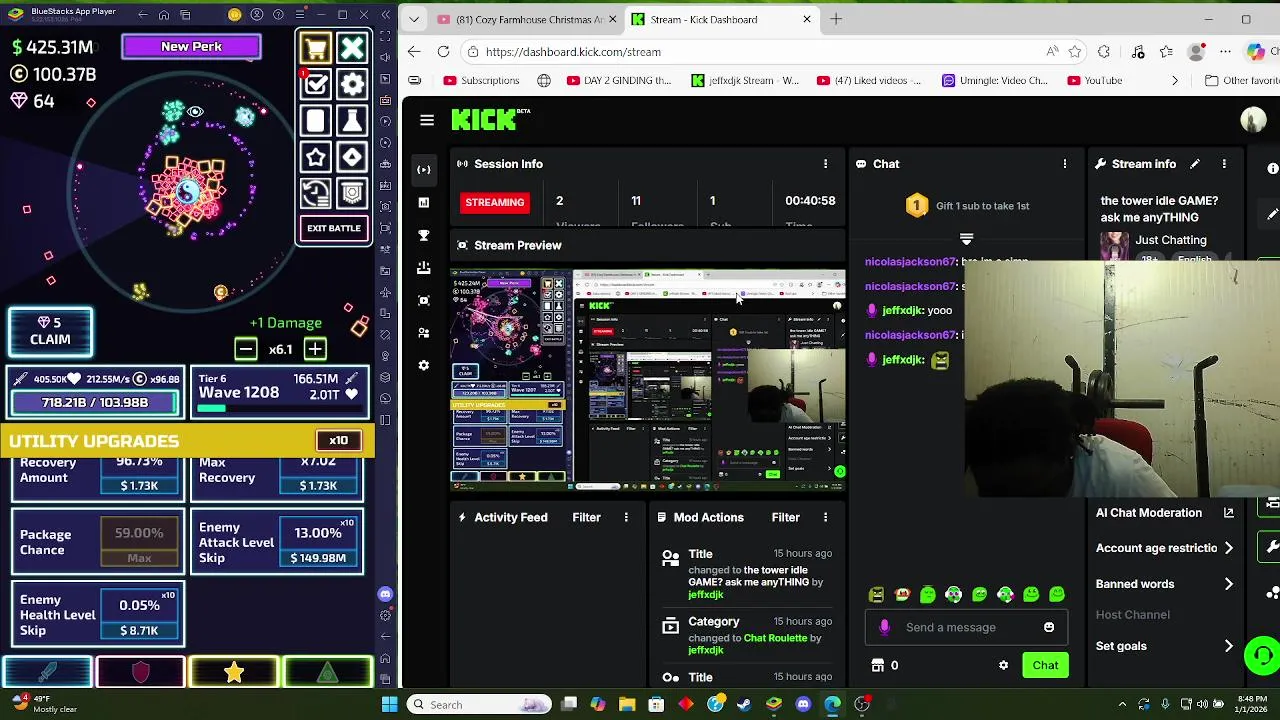Buy Enemy Health Level Skip for $8.71K

[x=139, y=631]
